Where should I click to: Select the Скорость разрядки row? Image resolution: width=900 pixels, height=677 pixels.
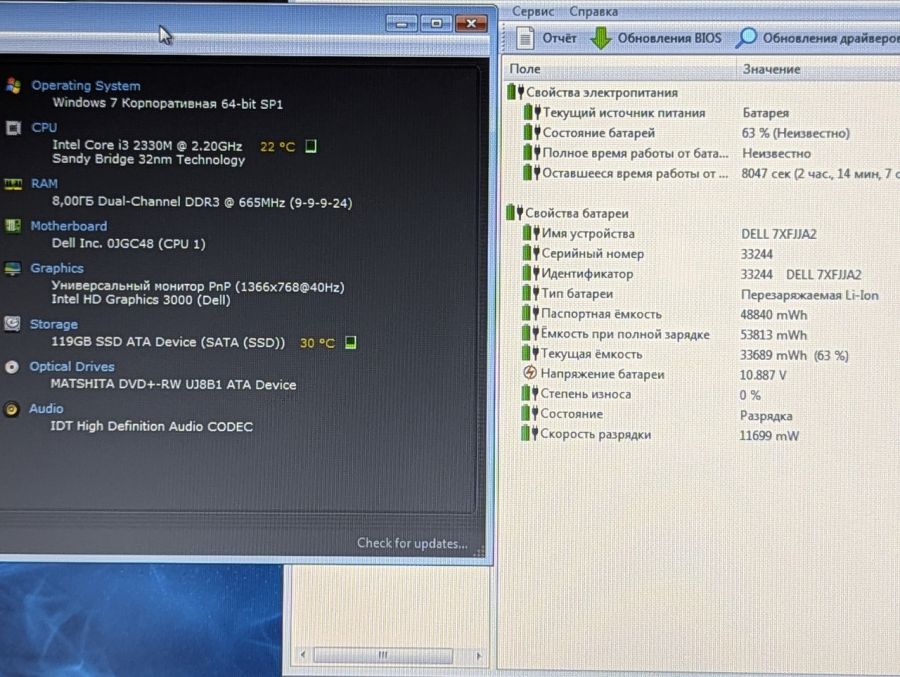[x=712, y=435]
